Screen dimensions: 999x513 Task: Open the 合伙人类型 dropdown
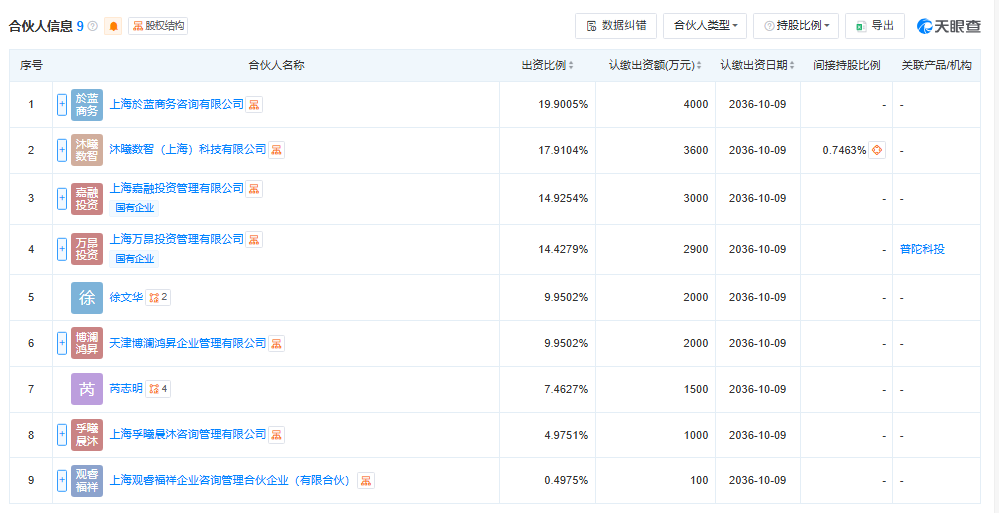click(705, 26)
